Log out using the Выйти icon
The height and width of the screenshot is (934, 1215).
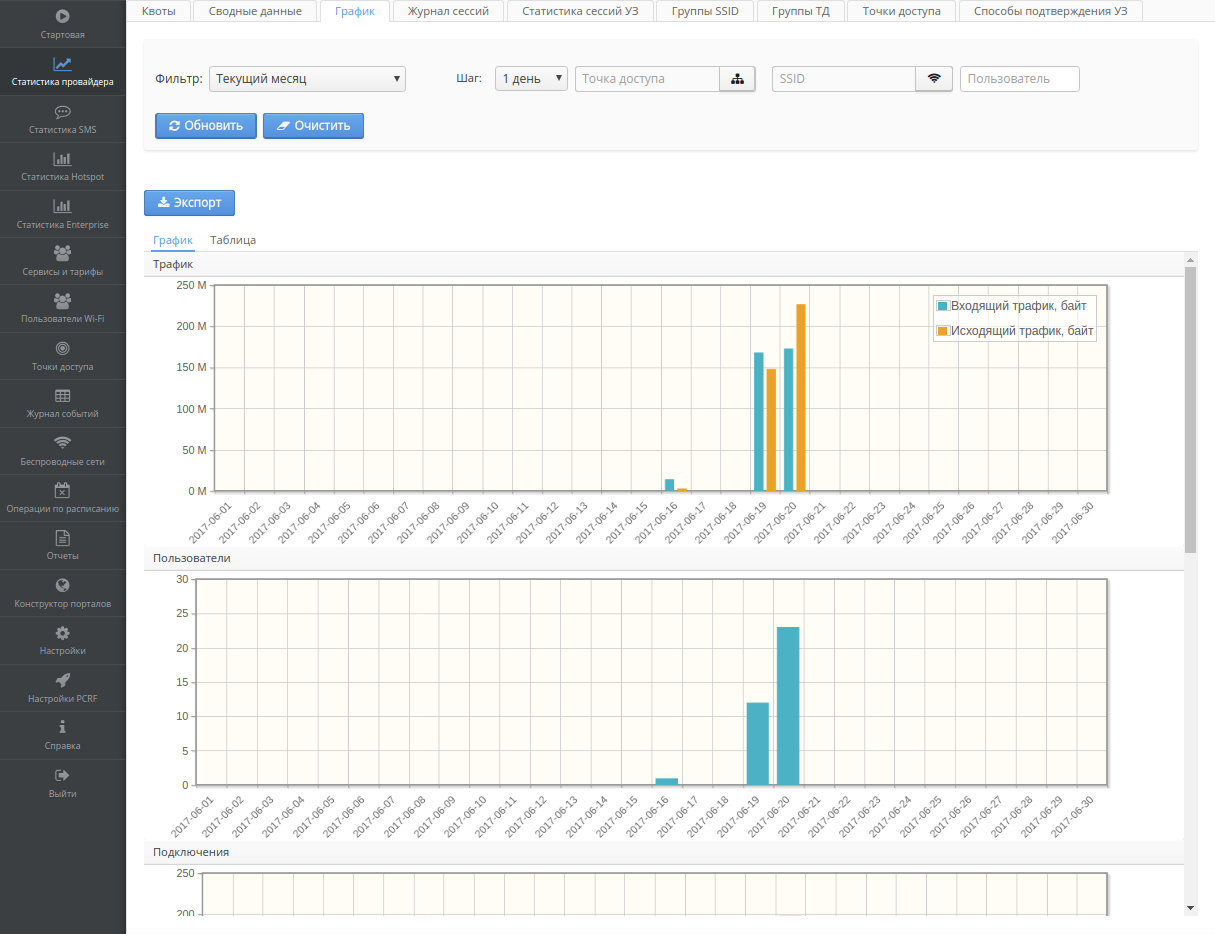[62, 775]
